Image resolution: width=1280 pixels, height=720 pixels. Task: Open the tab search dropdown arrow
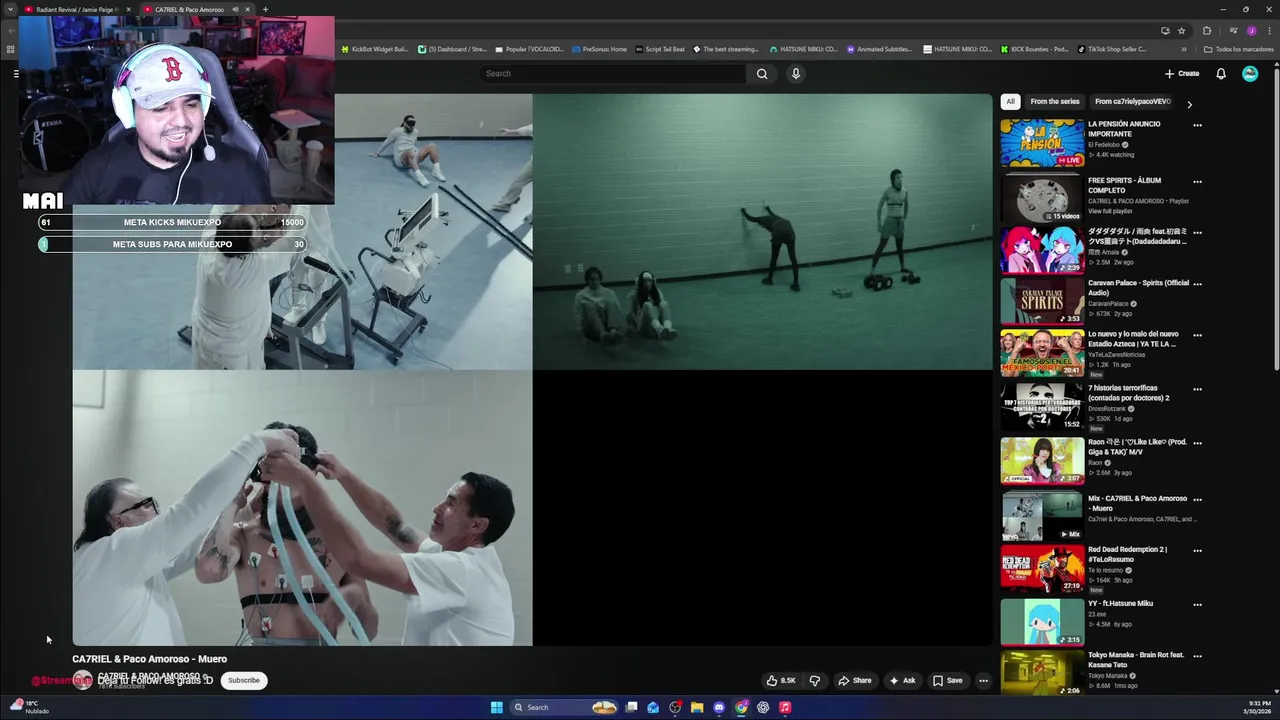(10, 9)
